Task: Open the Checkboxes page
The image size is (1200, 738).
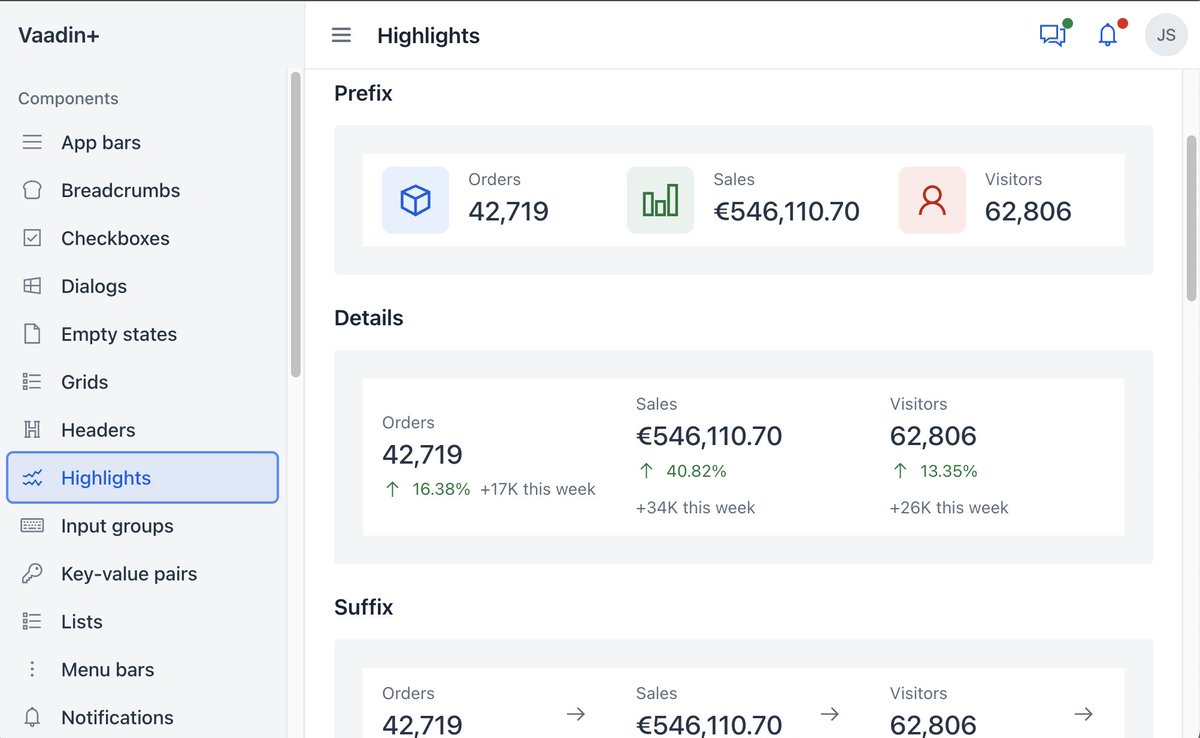Action: point(142,238)
